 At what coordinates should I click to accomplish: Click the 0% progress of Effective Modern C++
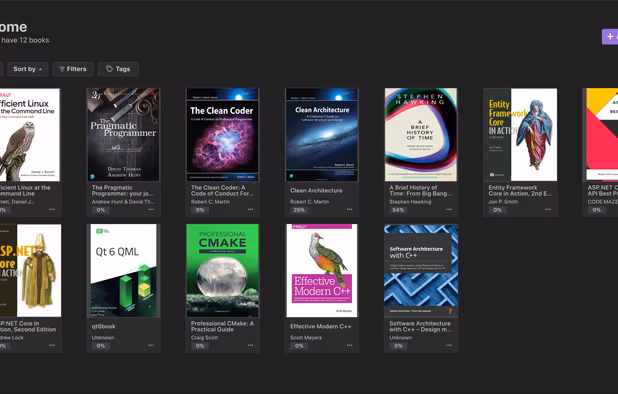pyautogui.click(x=299, y=346)
